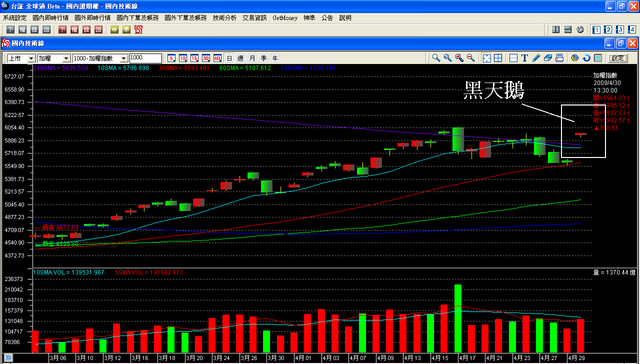Tile windows vertically using split-columns icon
Viewport: 640px width, 364px height.
pos(556,29)
